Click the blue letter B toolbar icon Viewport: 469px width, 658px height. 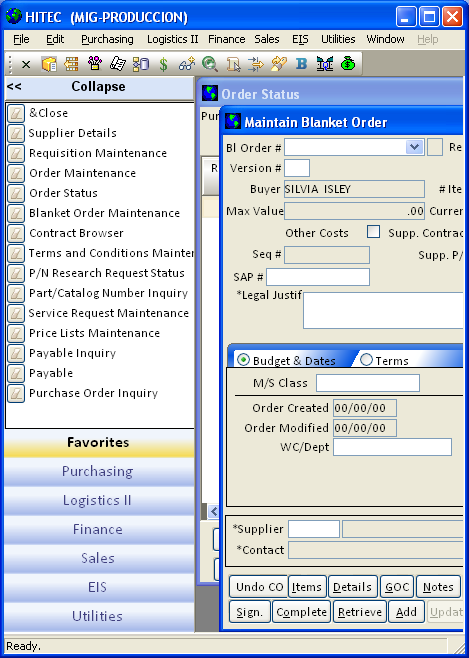[x=302, y=64]
